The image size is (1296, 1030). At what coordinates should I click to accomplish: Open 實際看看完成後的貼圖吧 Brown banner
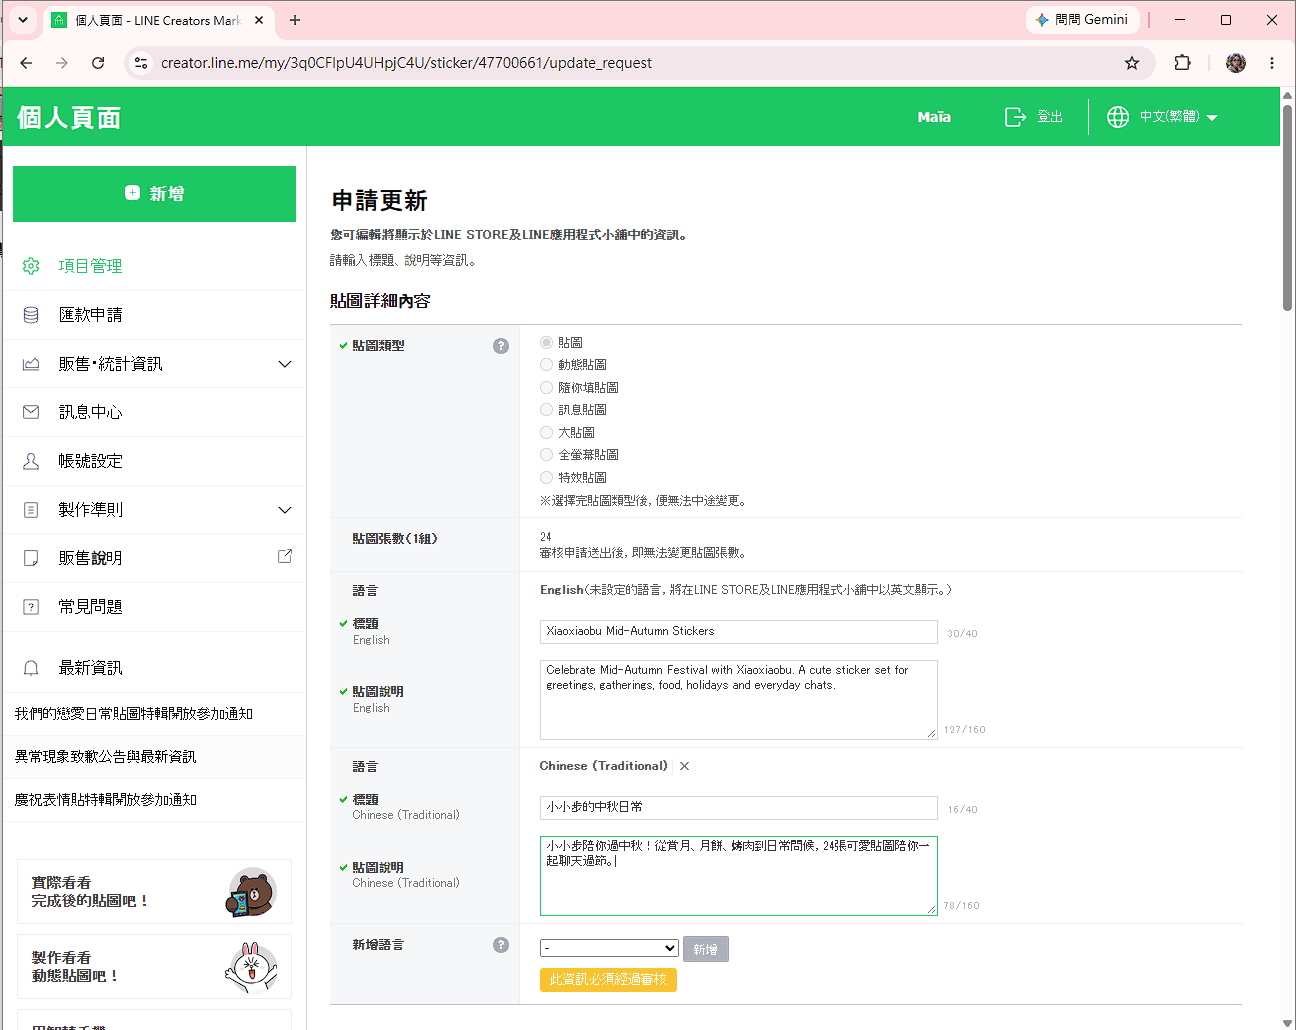click(154, 892)
